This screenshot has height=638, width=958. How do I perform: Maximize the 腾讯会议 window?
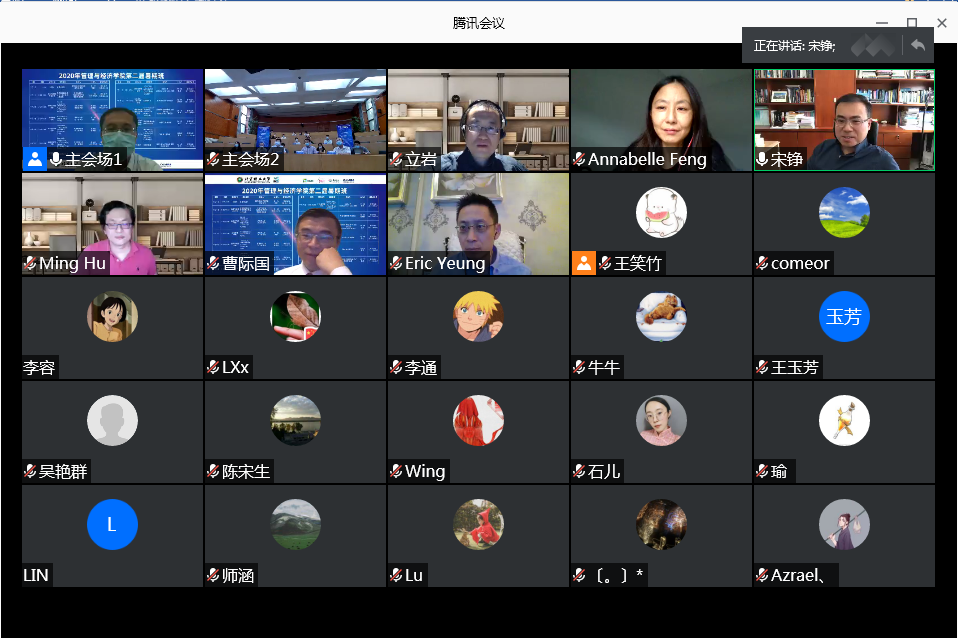click(911, 22)
